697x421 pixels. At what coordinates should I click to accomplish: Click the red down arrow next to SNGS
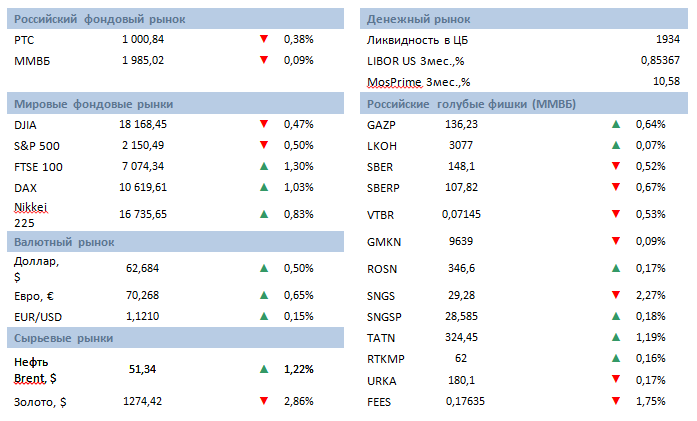[616, 295]
